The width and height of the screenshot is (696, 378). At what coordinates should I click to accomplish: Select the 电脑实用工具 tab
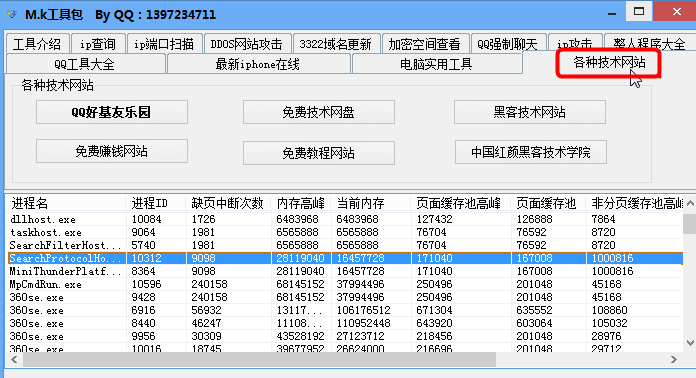click(x=437, y=64)
